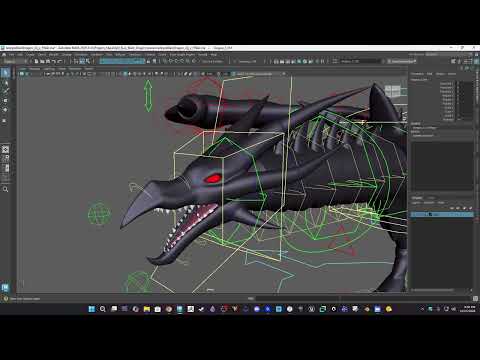Screen dimensions: 480x360
Task: Click the taskbar clock
Action: 468,309
